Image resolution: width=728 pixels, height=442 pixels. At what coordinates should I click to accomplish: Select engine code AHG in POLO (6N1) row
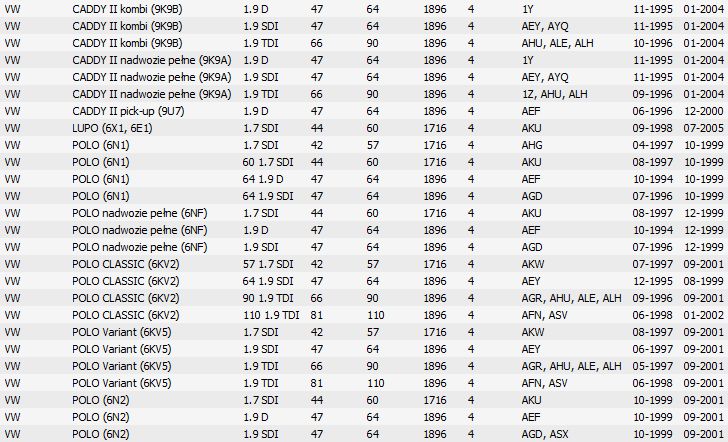[x=532, y=145]
